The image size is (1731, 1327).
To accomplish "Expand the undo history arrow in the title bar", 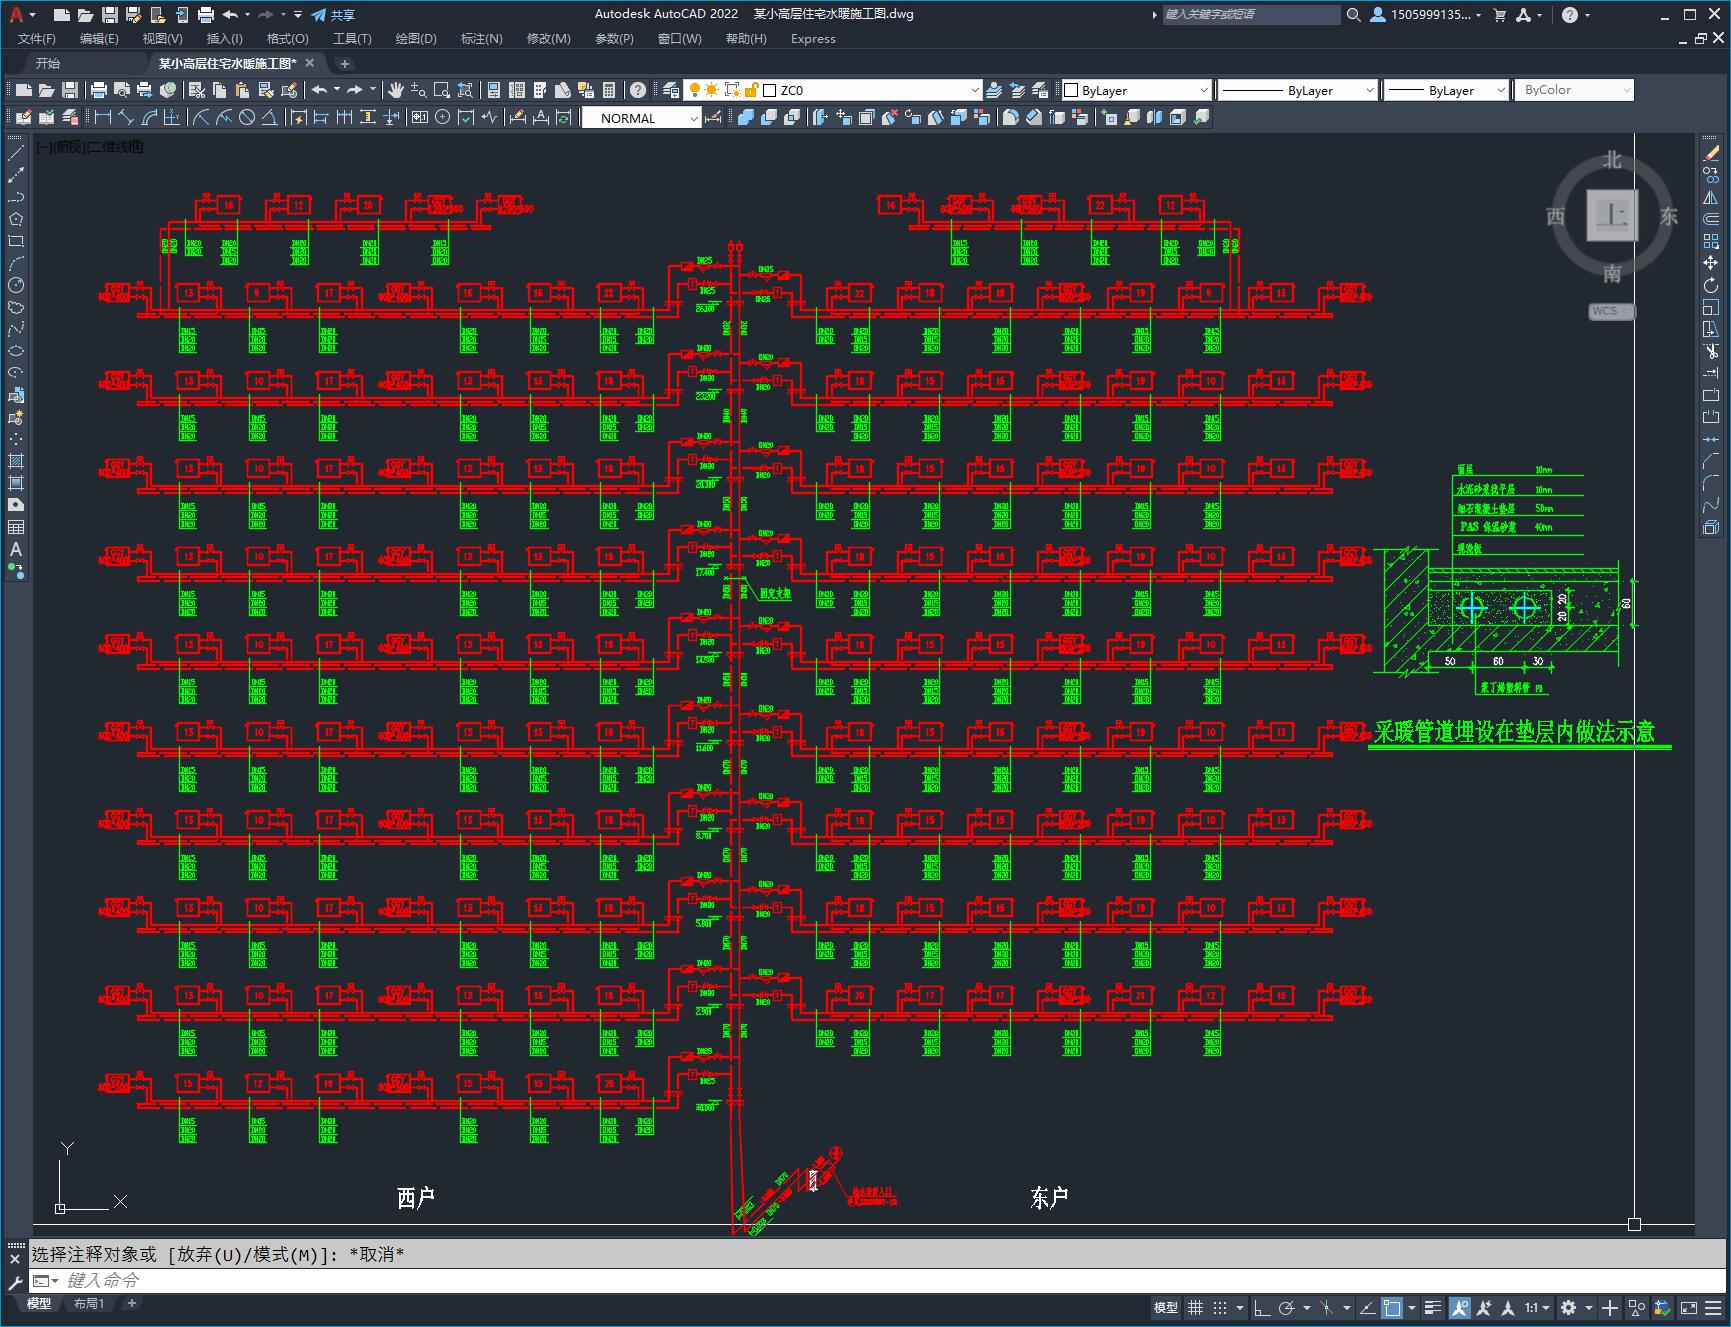I will 247,14.
